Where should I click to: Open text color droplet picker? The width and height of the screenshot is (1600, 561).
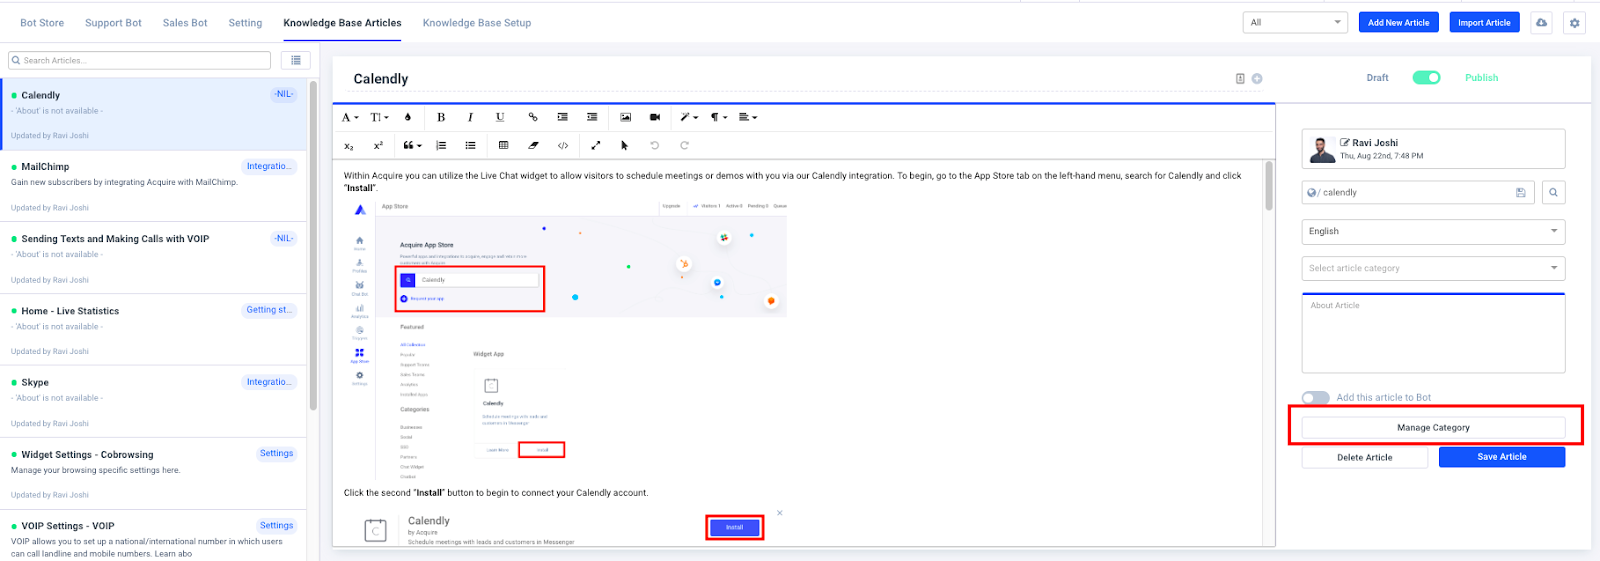[408, 117]
